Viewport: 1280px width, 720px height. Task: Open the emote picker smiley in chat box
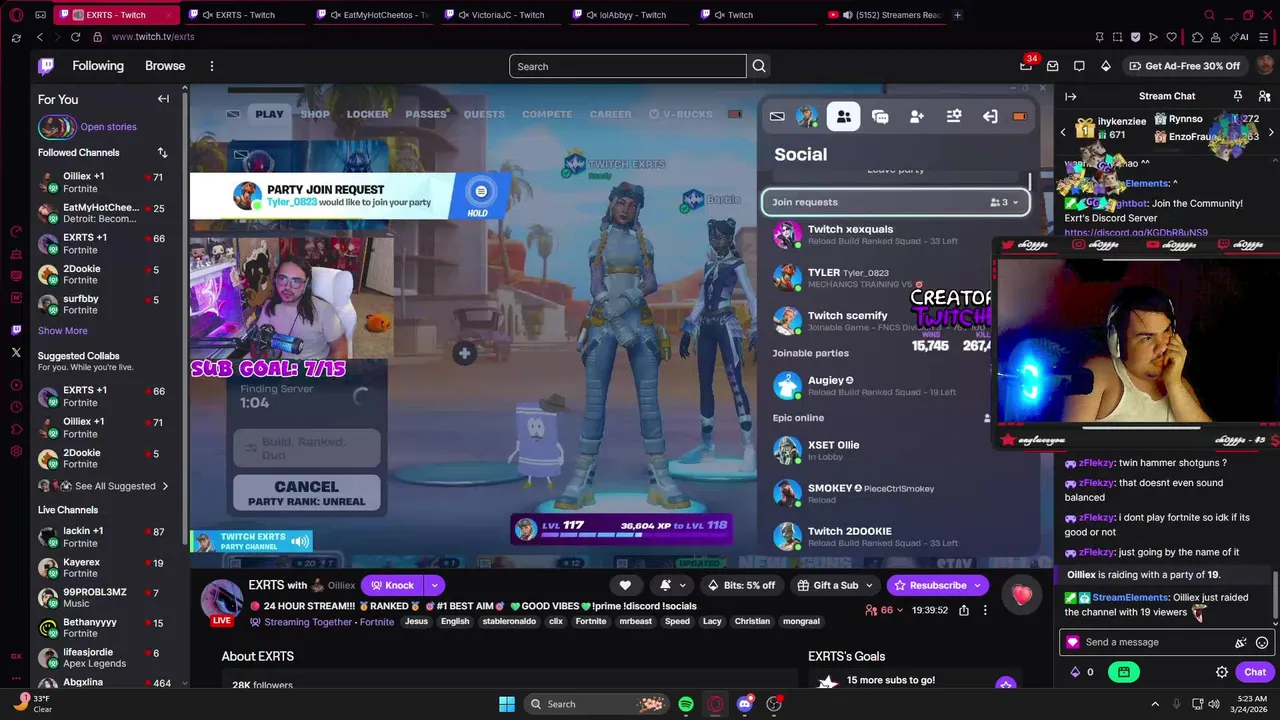[1262, 643]
